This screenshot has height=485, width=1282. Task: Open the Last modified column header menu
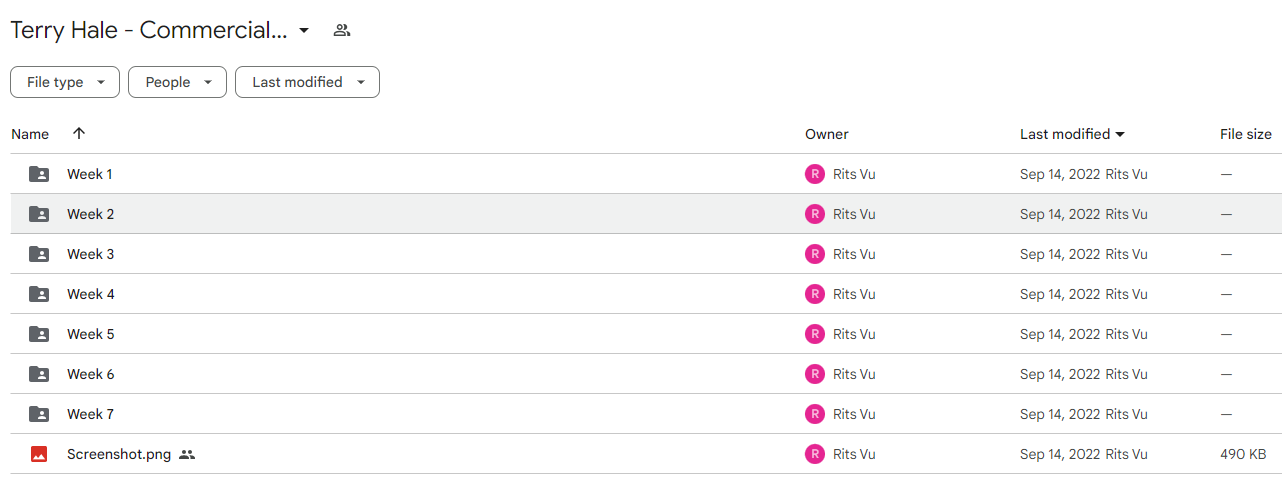coord(1072,134)
